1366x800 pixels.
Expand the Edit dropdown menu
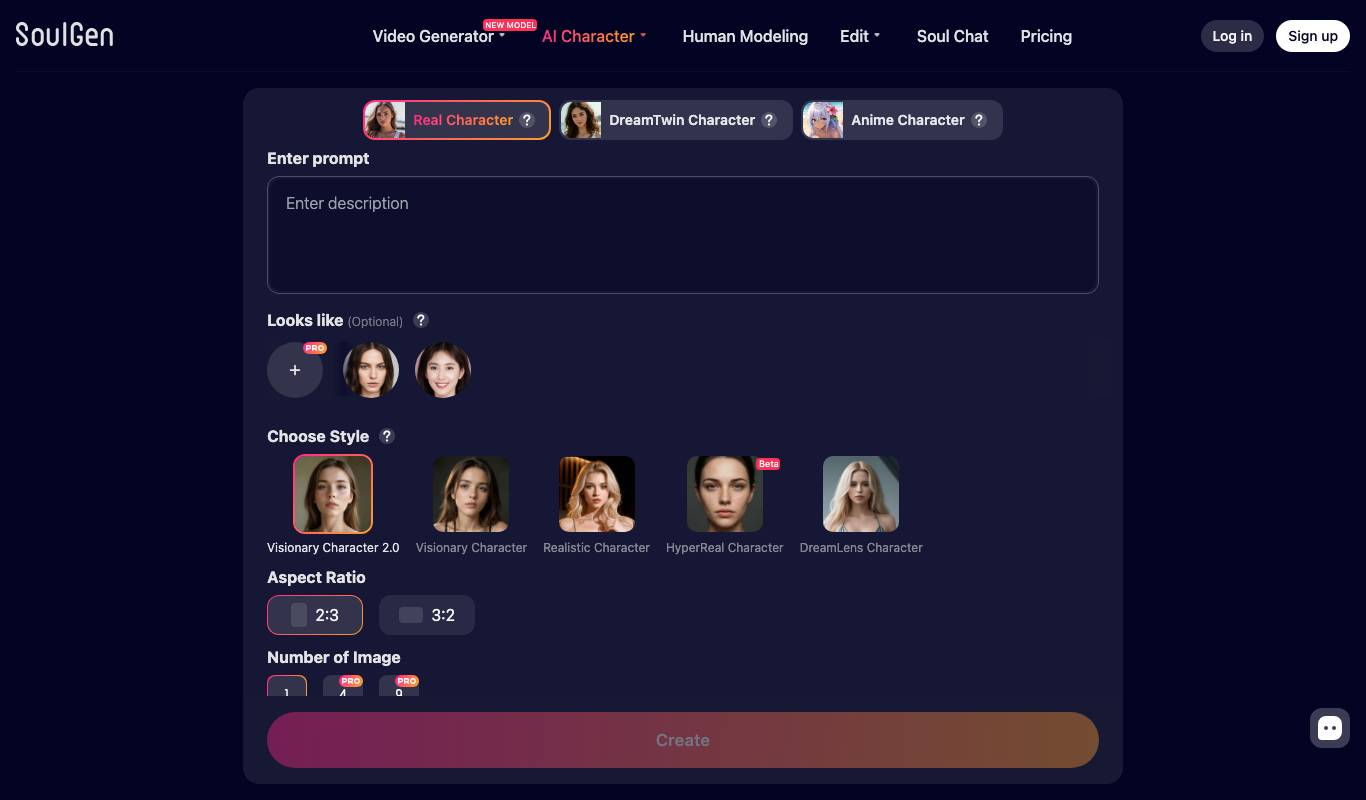tap(860, 36)
